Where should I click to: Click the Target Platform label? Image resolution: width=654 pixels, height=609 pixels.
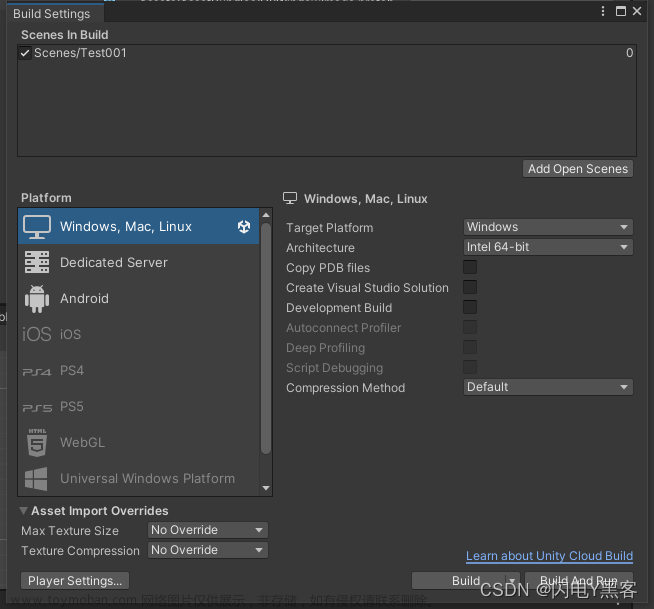[330, 228]
